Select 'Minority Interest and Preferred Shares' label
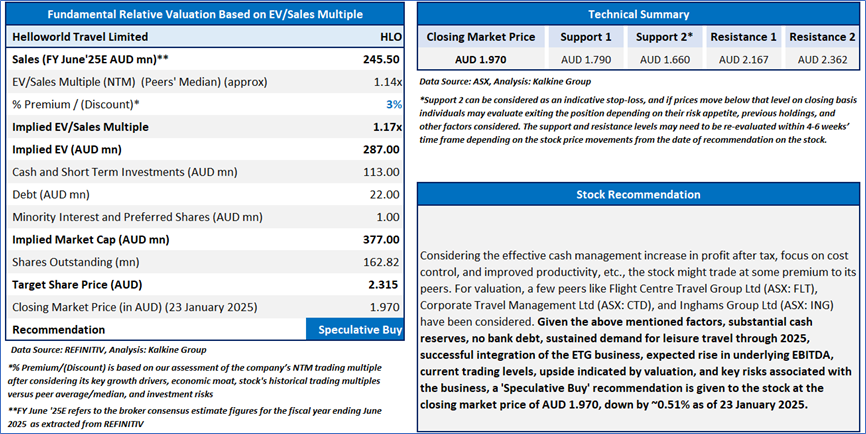Screen dimensions: 866x434 [138, 217]
